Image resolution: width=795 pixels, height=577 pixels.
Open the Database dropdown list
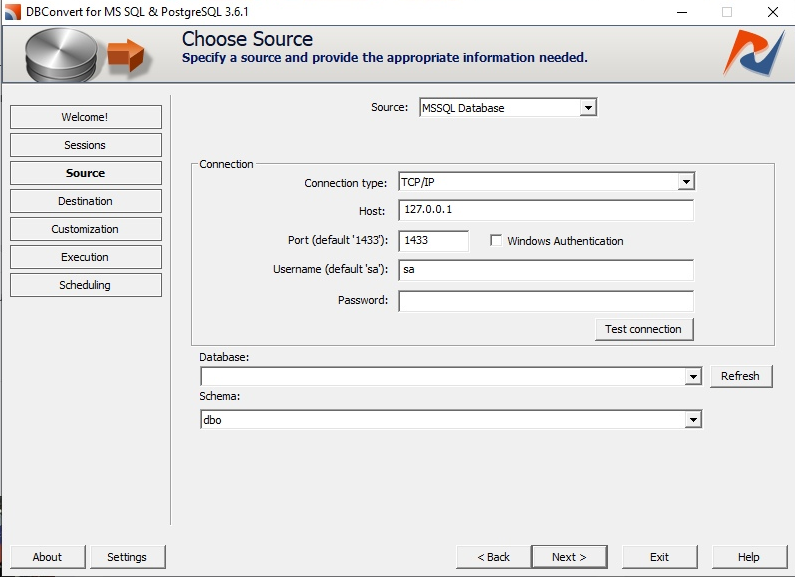(x=451, y=376)
